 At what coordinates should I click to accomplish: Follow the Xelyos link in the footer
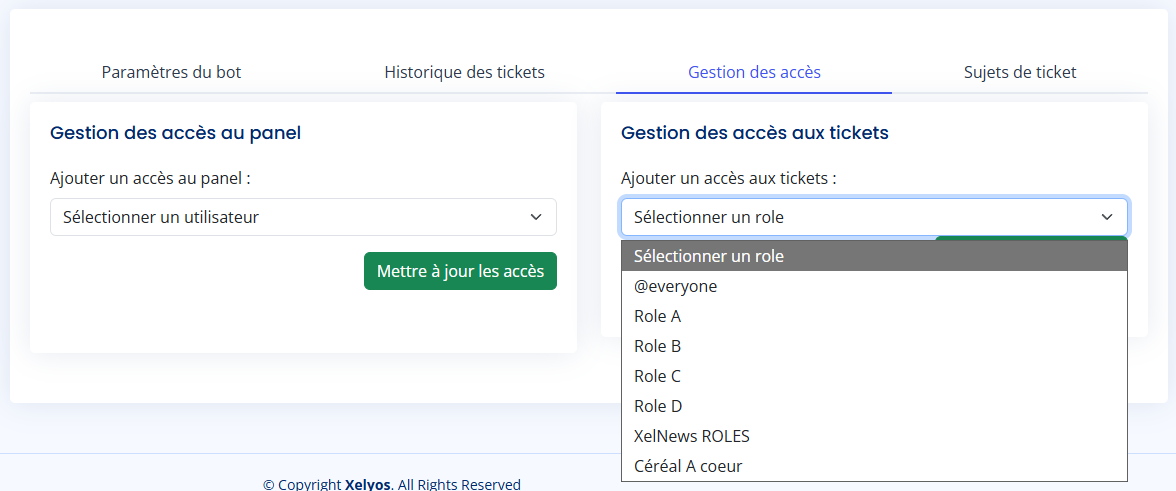pos(368,485)
